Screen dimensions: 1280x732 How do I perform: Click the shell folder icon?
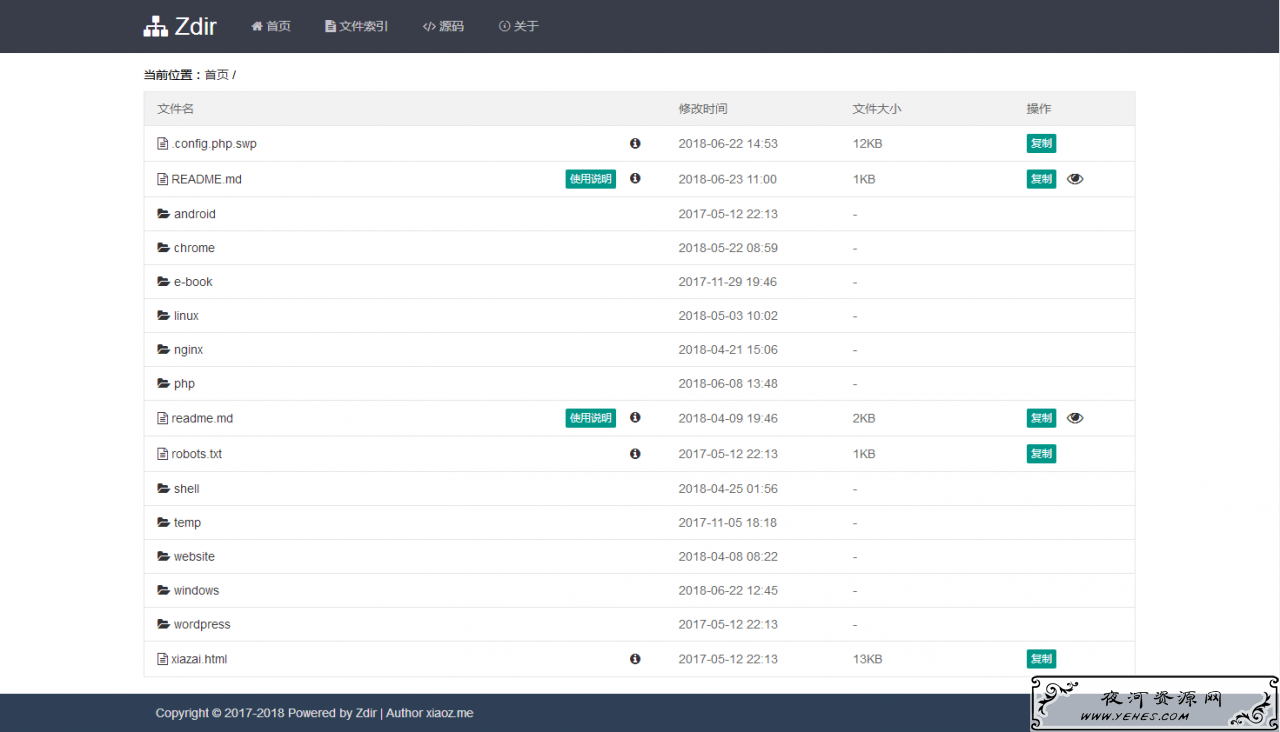163,489
